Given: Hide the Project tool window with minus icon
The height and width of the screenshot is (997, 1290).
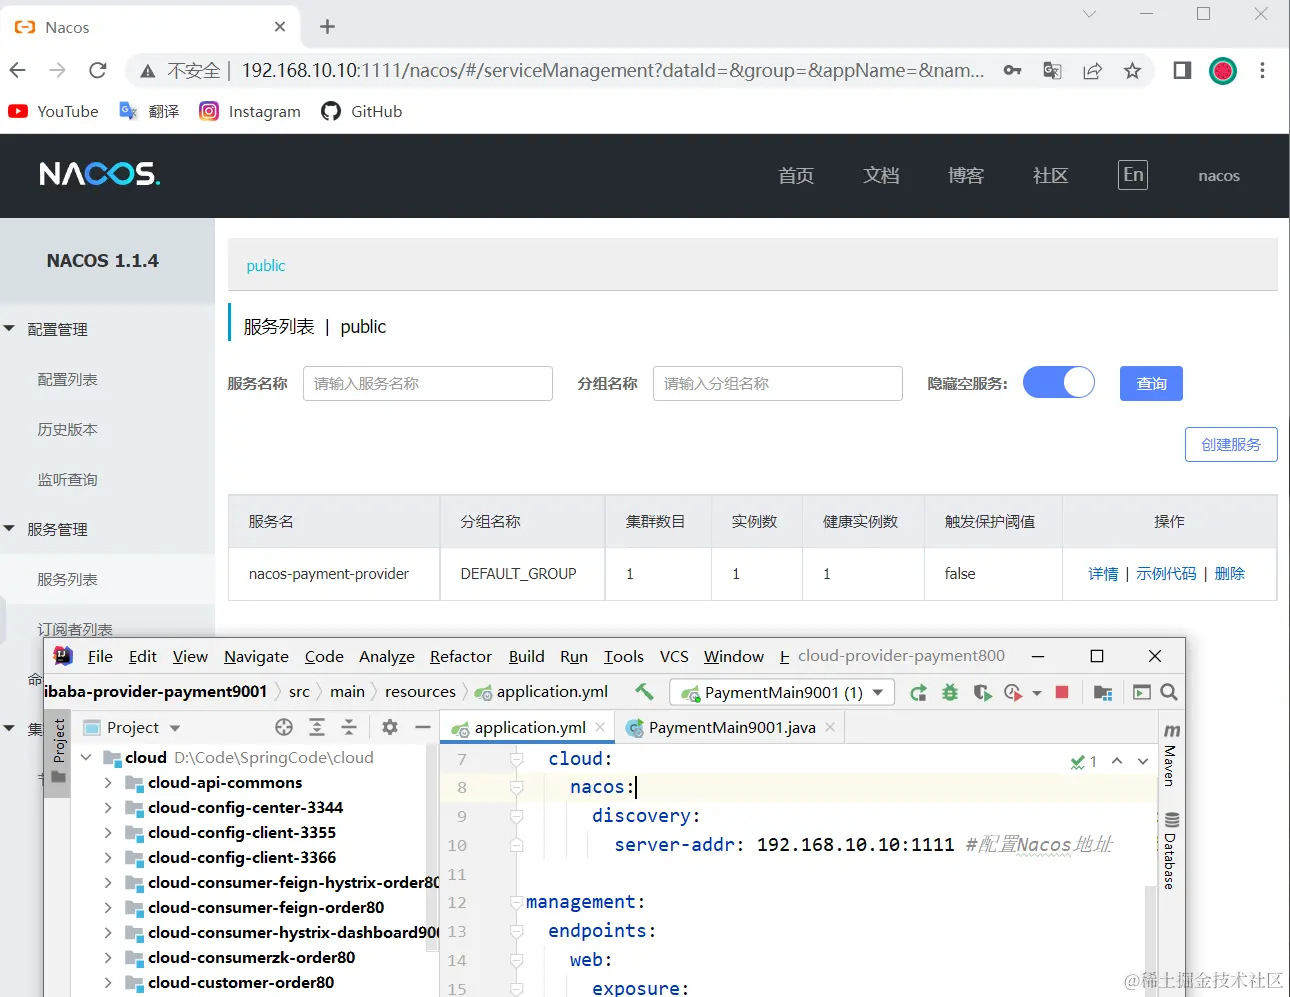Looking at the screenshot, I should coord(423,727).
